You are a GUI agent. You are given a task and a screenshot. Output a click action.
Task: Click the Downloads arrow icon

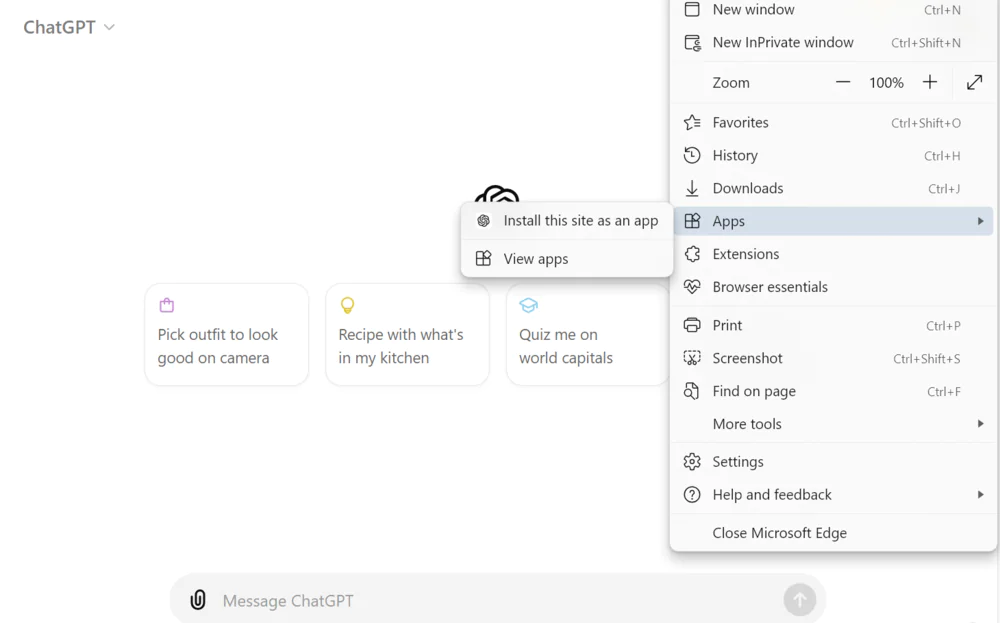pyautogui.click(x=692, y=188)
